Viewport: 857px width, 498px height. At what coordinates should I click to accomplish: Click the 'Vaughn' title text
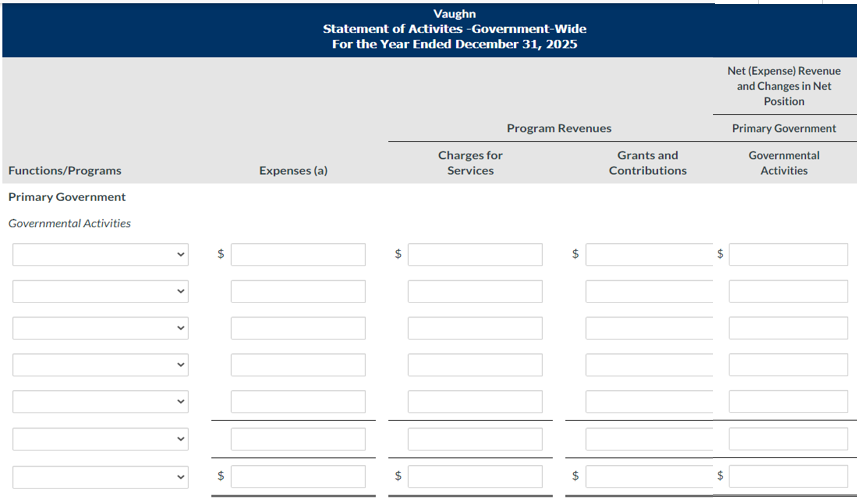pos(455,14)
